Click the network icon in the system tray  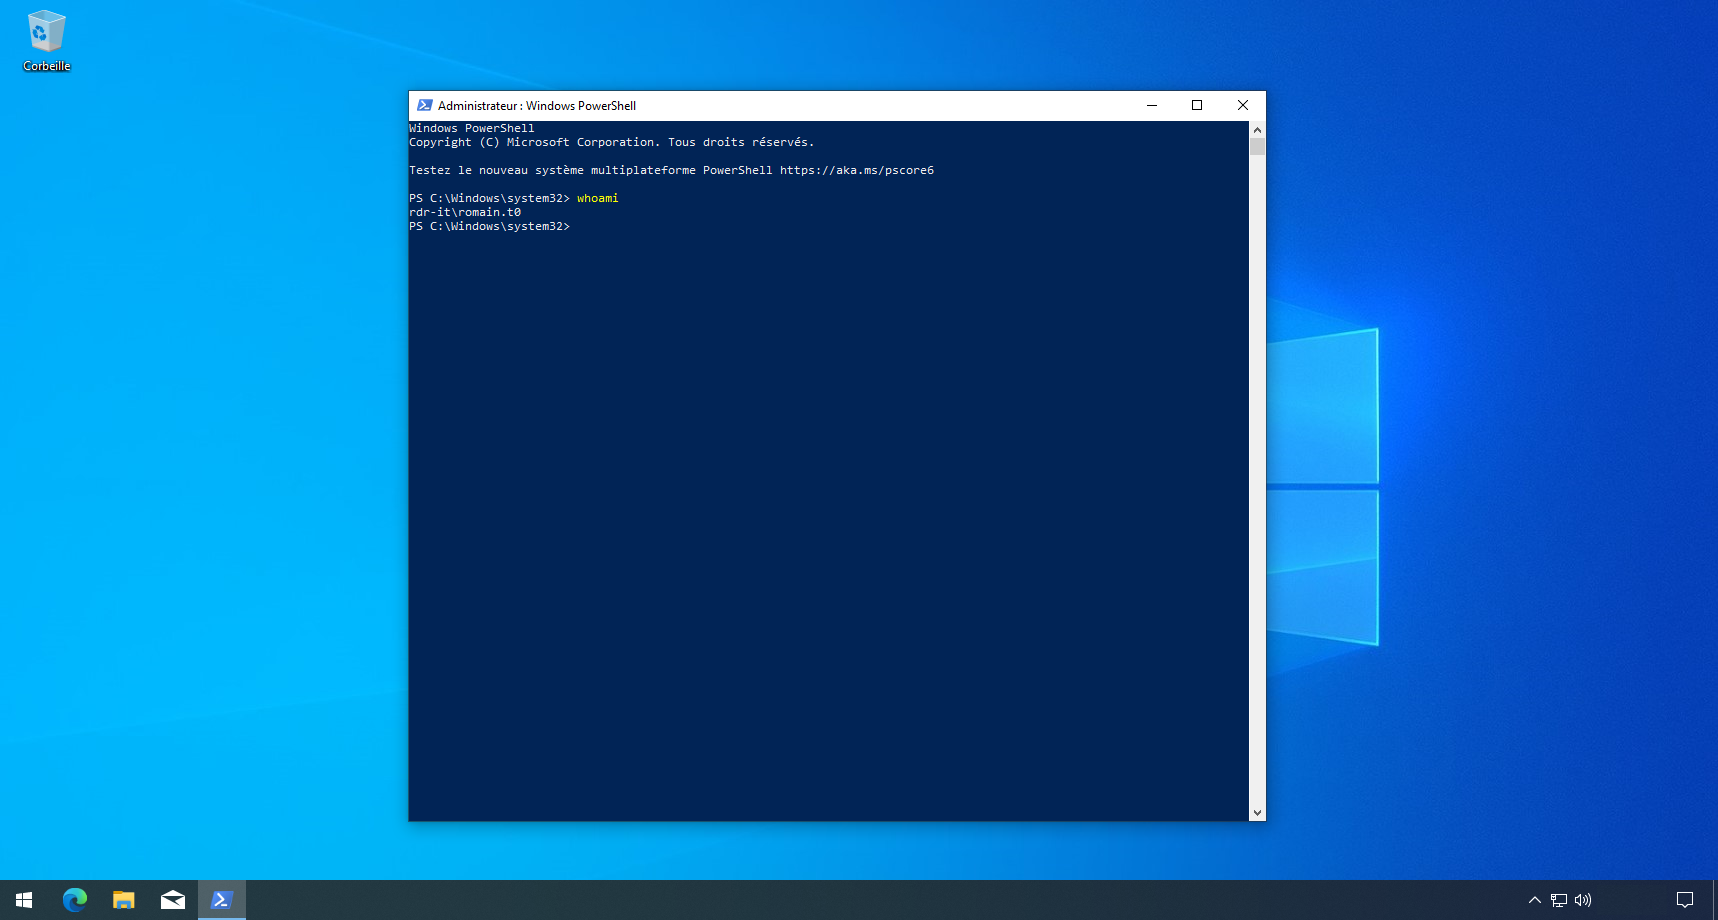tap(1559, 900)
